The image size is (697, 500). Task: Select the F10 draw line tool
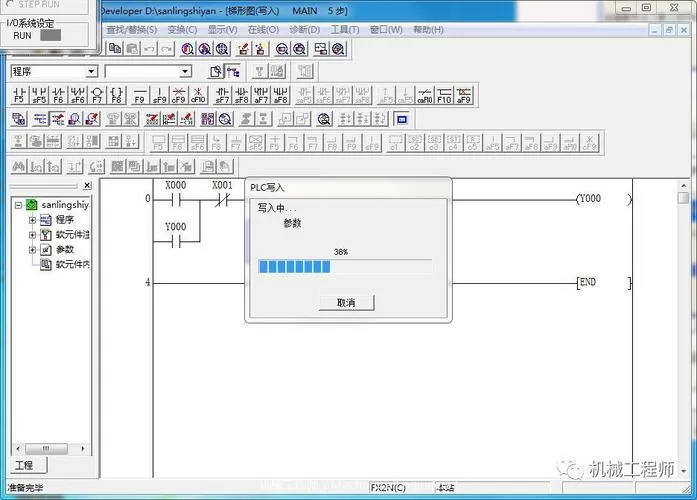click(x=444, y=95)
